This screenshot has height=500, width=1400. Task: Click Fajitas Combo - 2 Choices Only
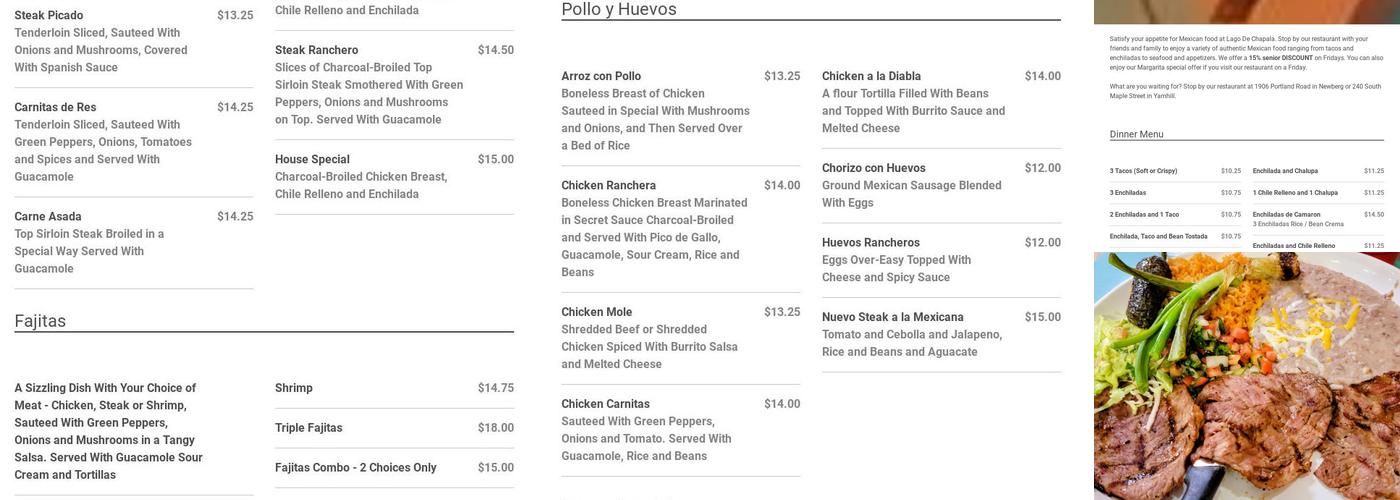(x=356, y=468)
